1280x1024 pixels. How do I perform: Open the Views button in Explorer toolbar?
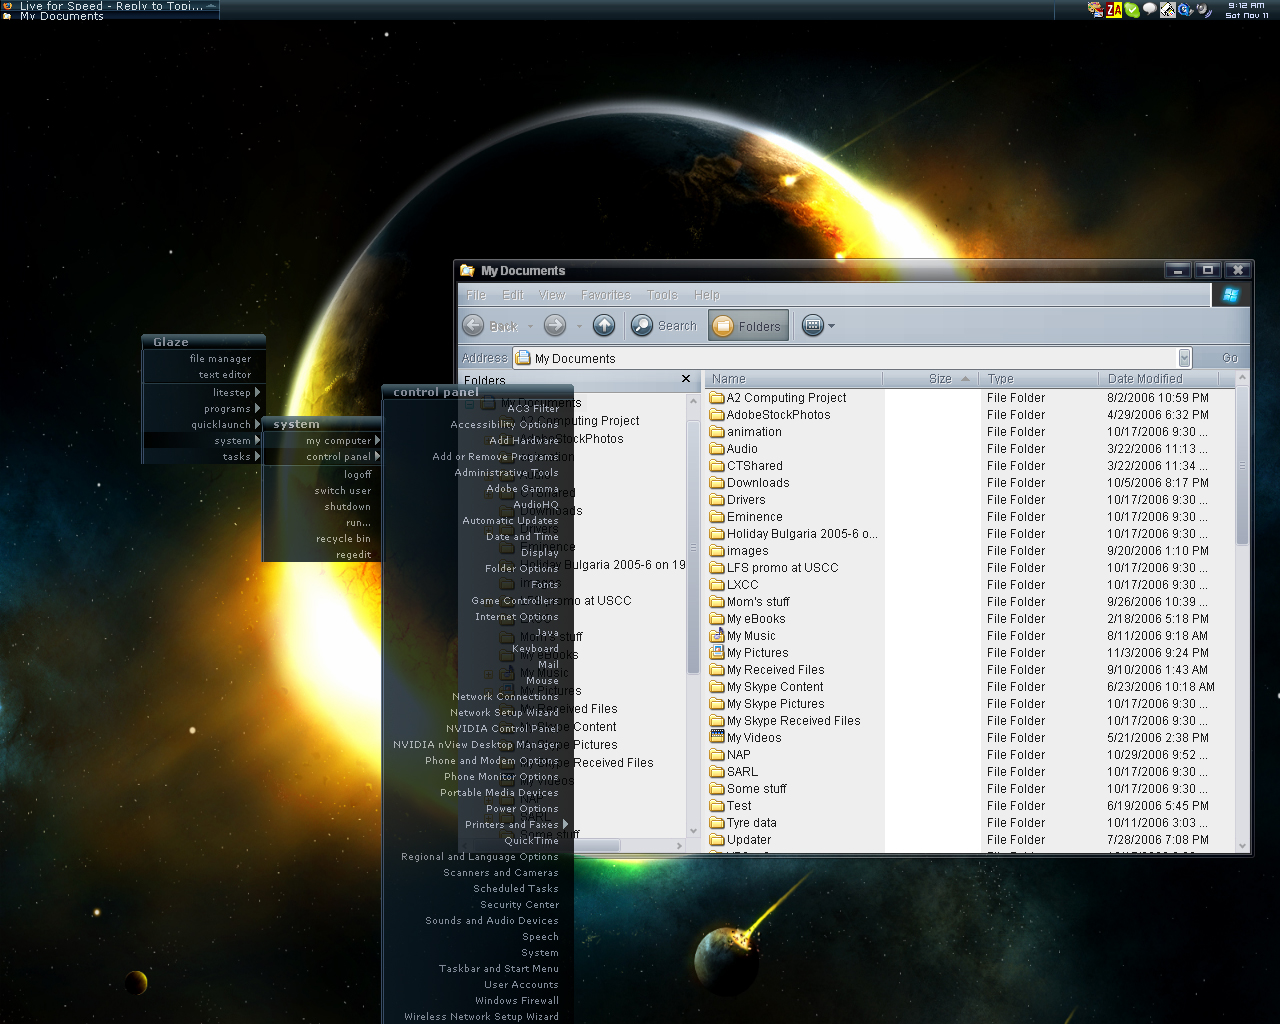[x=813, y=326]
